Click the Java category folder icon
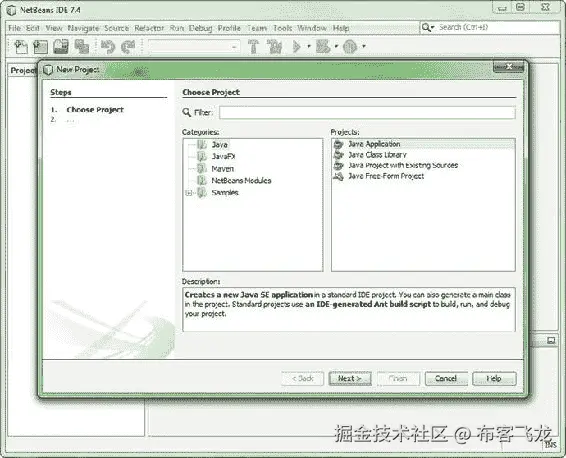This screenshot has height=458, width=566. [202, 145]
